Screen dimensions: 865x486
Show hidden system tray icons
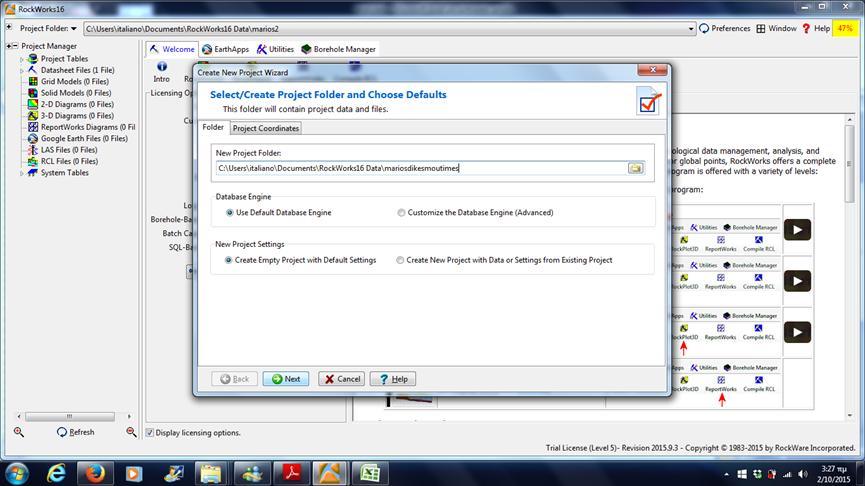click(726, 474)
